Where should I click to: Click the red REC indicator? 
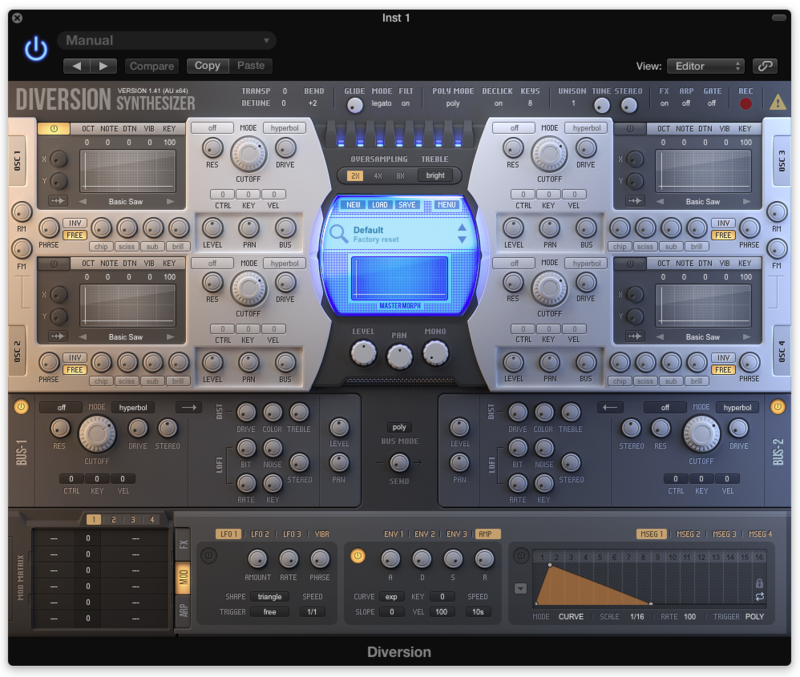[745, 104]
